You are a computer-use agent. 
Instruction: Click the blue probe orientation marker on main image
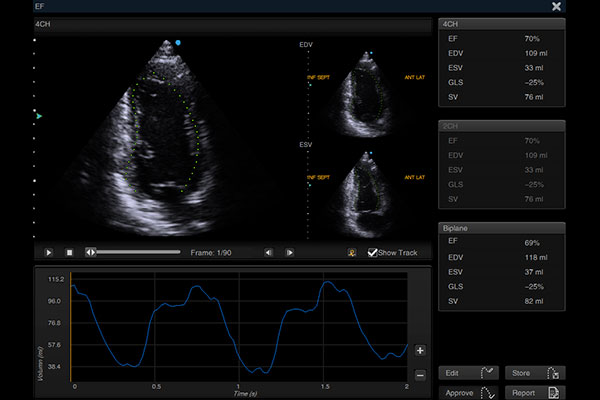click(178, 43)
